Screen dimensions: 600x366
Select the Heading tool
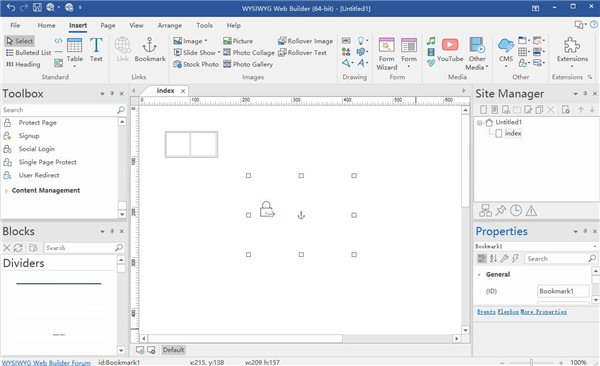click(x=23, y=64)
